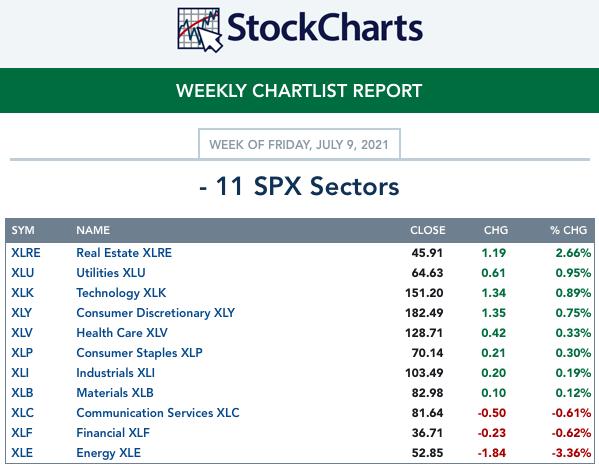
Task: Select the XLU symbol link
Action: (23, 273)
